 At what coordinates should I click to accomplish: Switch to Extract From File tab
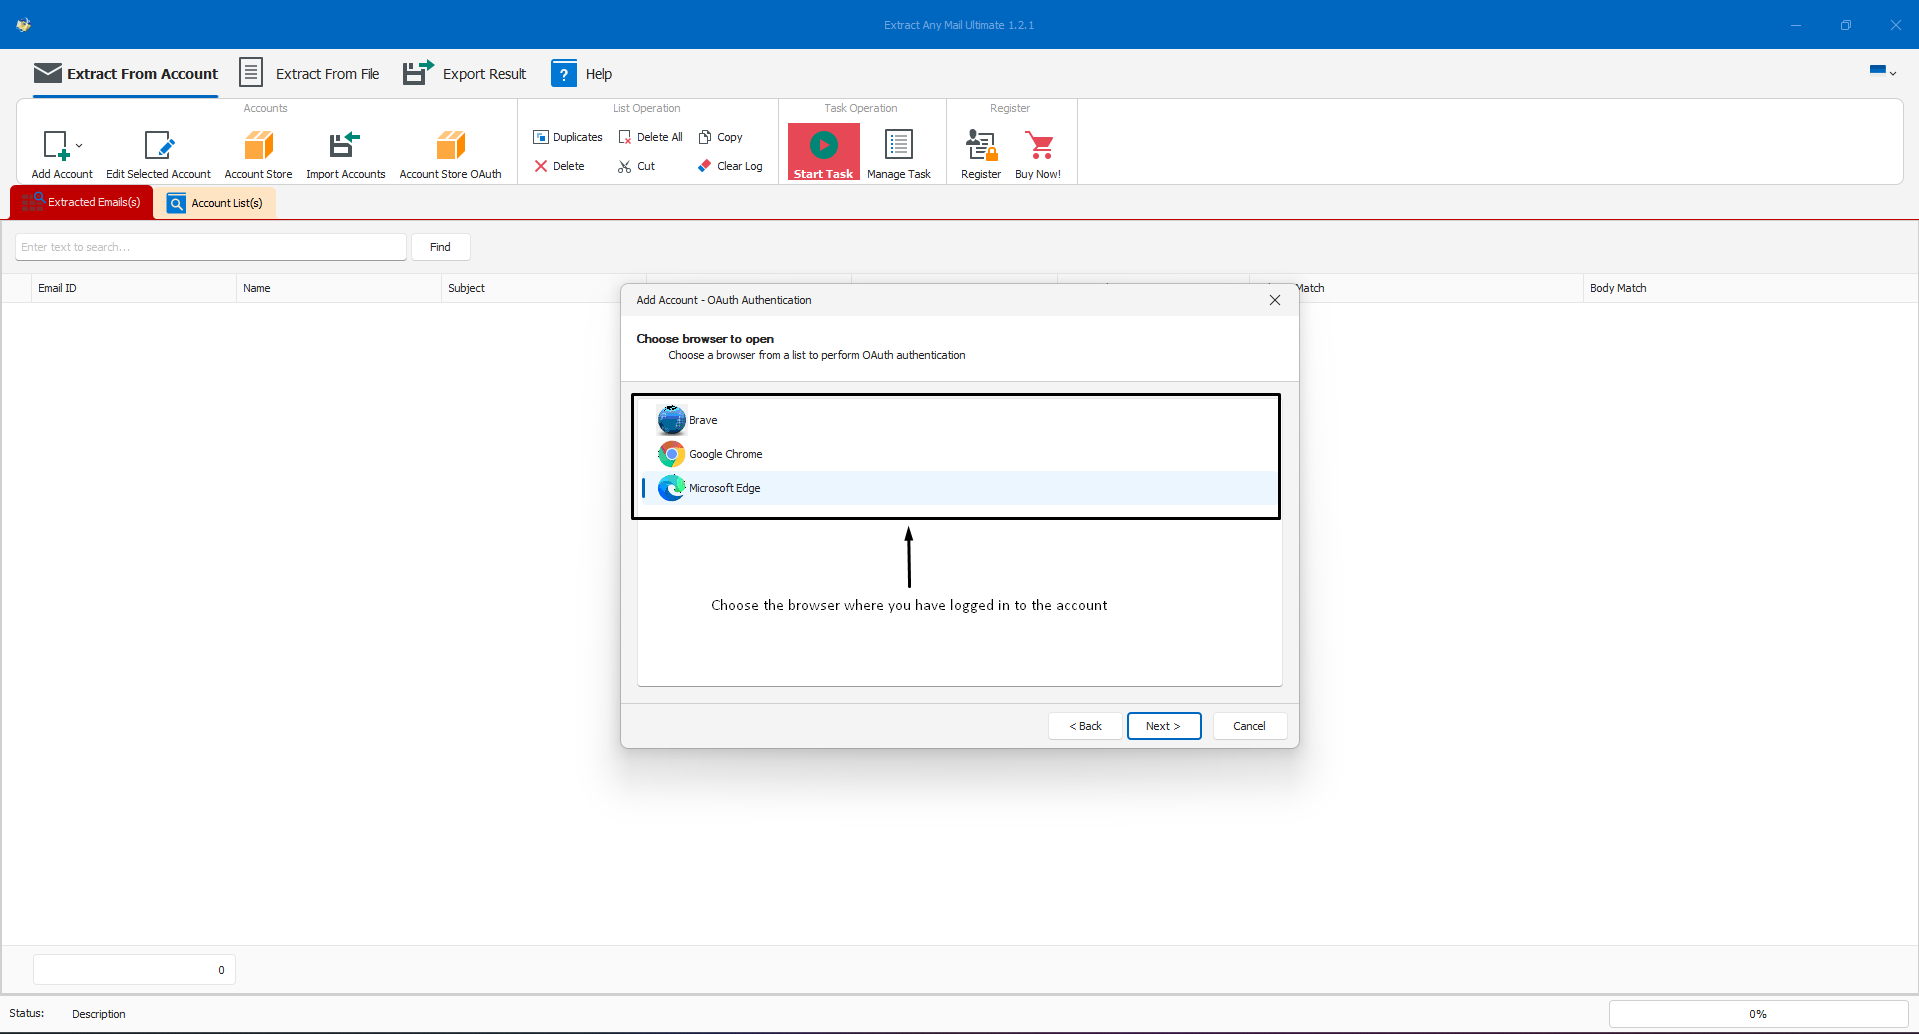[x=310, y=74]
